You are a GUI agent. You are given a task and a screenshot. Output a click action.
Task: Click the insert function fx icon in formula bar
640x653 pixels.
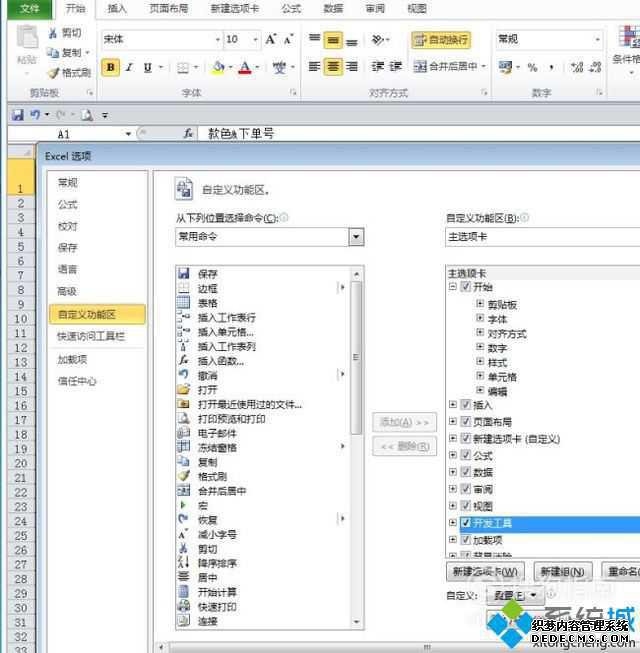point(188,134)
